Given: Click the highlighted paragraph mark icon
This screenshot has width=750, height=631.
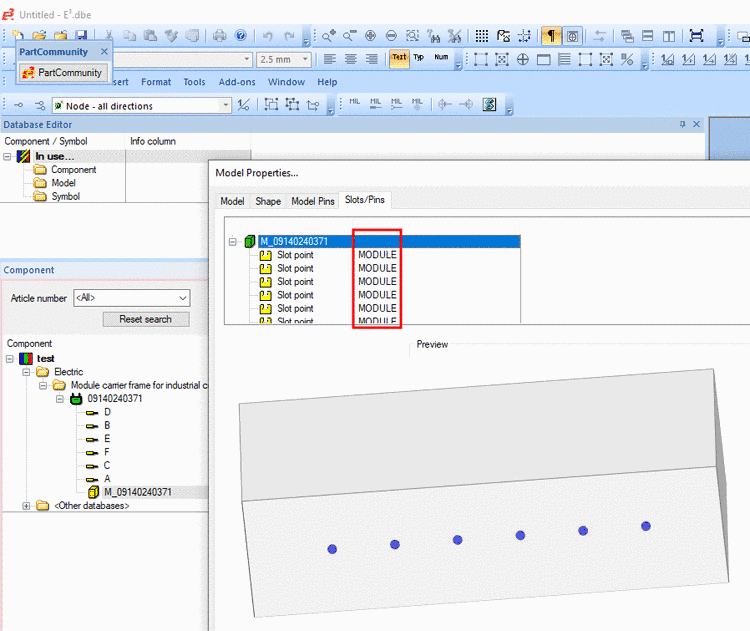Looking at the screenshot, I should coord(551,36).
